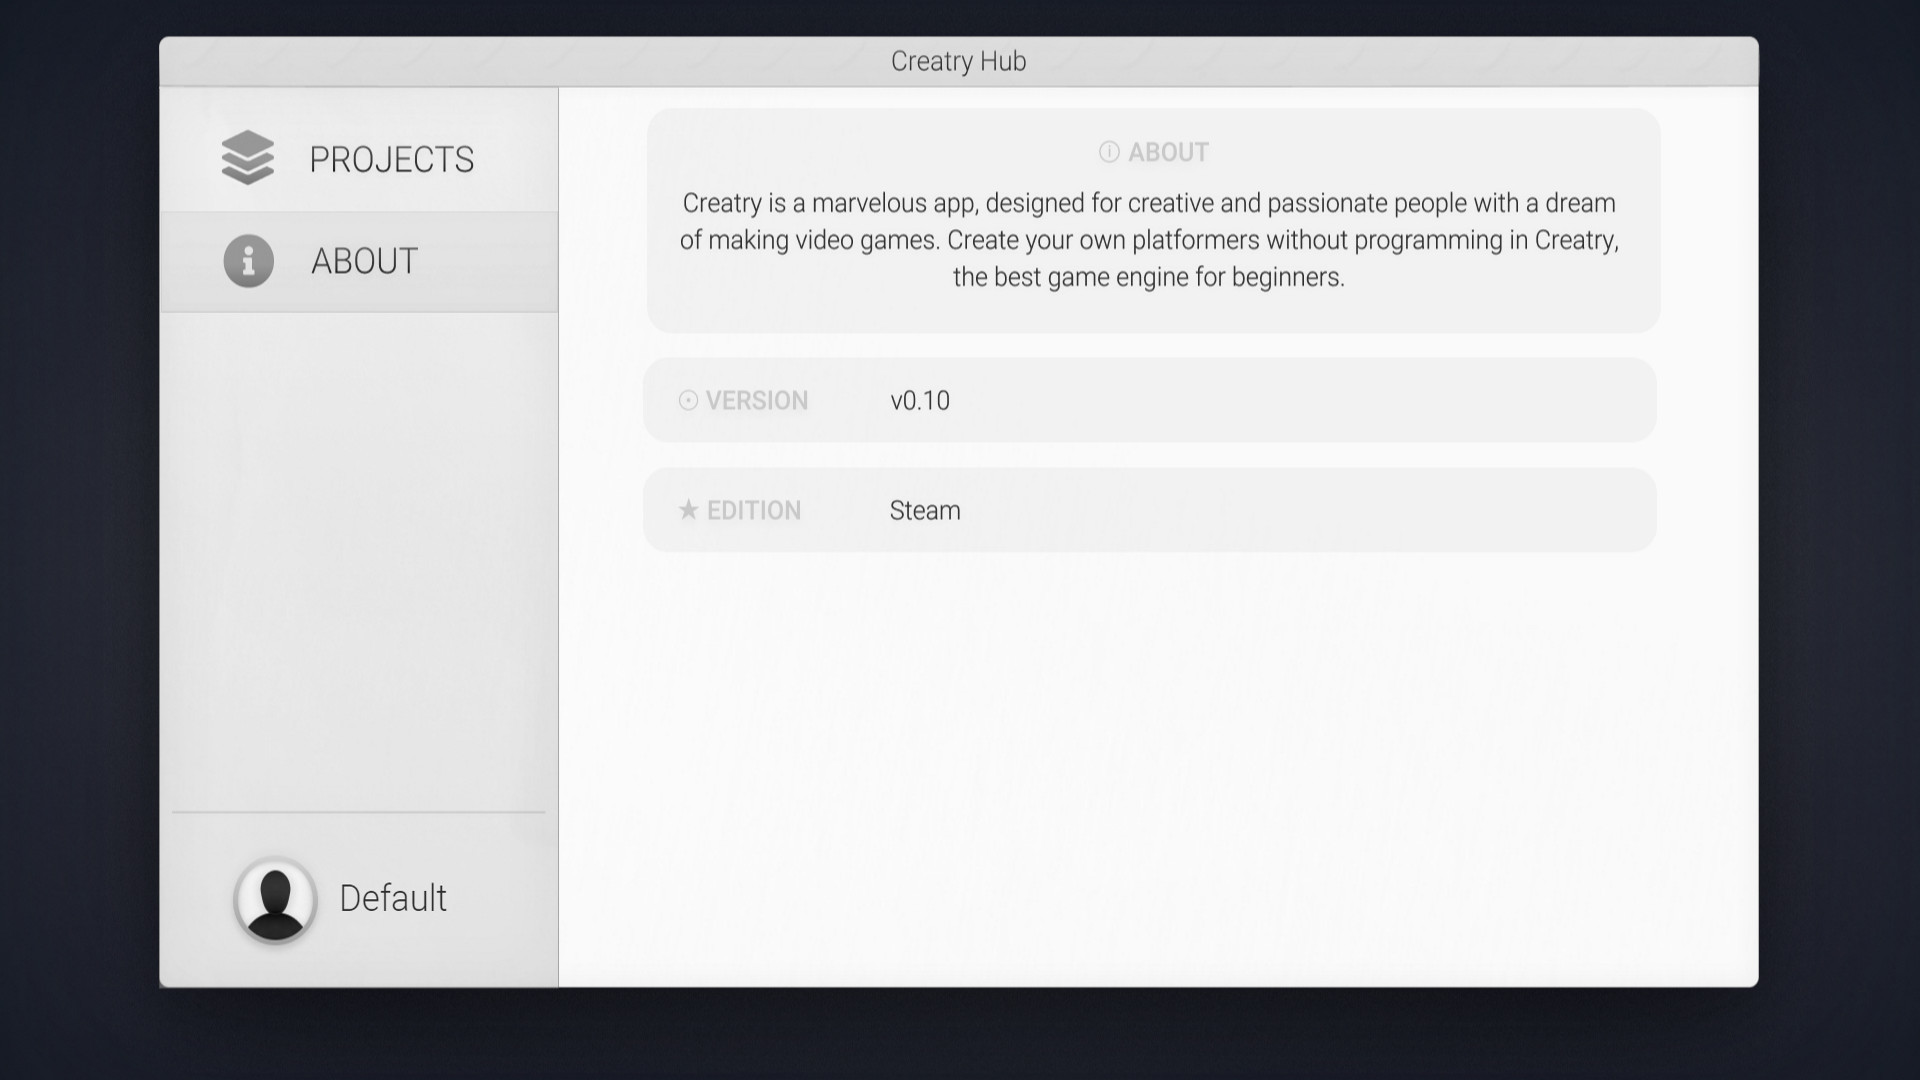The width and height of the screenshot is (1920, 1080).
Task: Click the circle-dot icon next to VERSION
Action: (687, 400)
